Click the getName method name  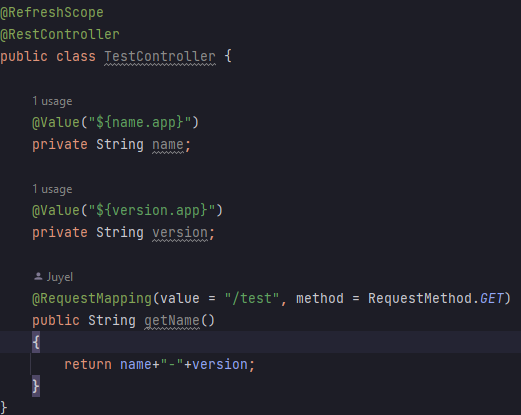point(172,320)
